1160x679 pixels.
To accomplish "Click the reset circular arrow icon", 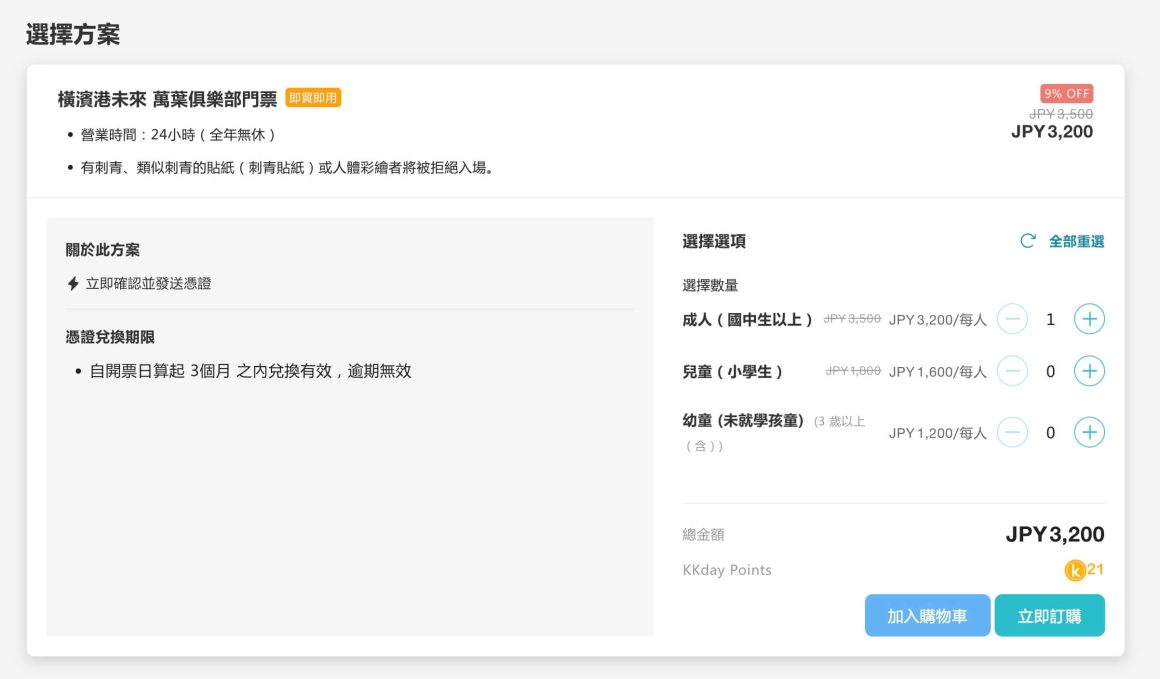I will (1028, 241).
